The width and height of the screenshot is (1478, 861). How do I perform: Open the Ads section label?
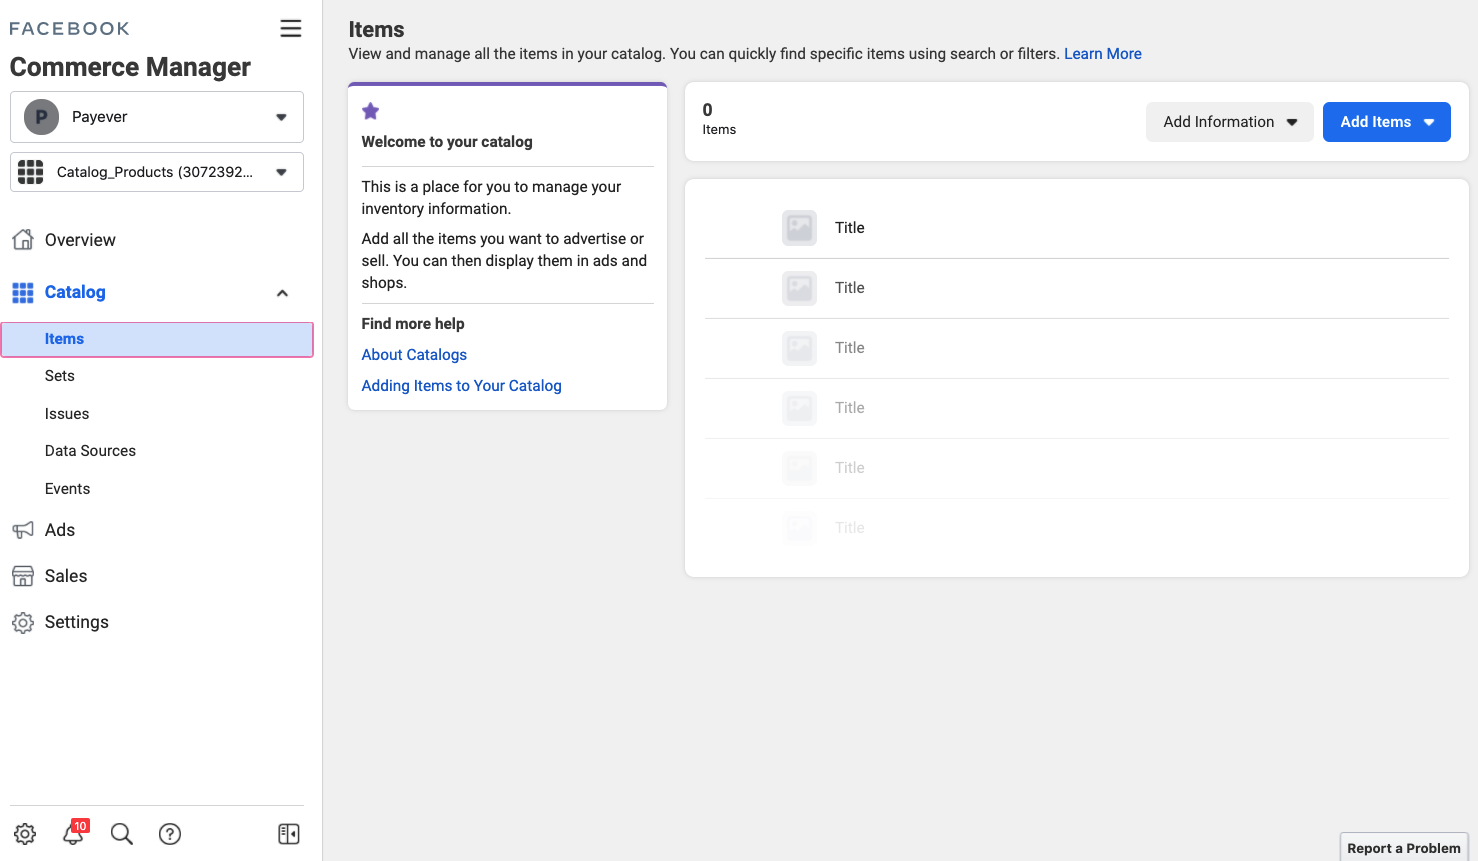click(60, 530)
